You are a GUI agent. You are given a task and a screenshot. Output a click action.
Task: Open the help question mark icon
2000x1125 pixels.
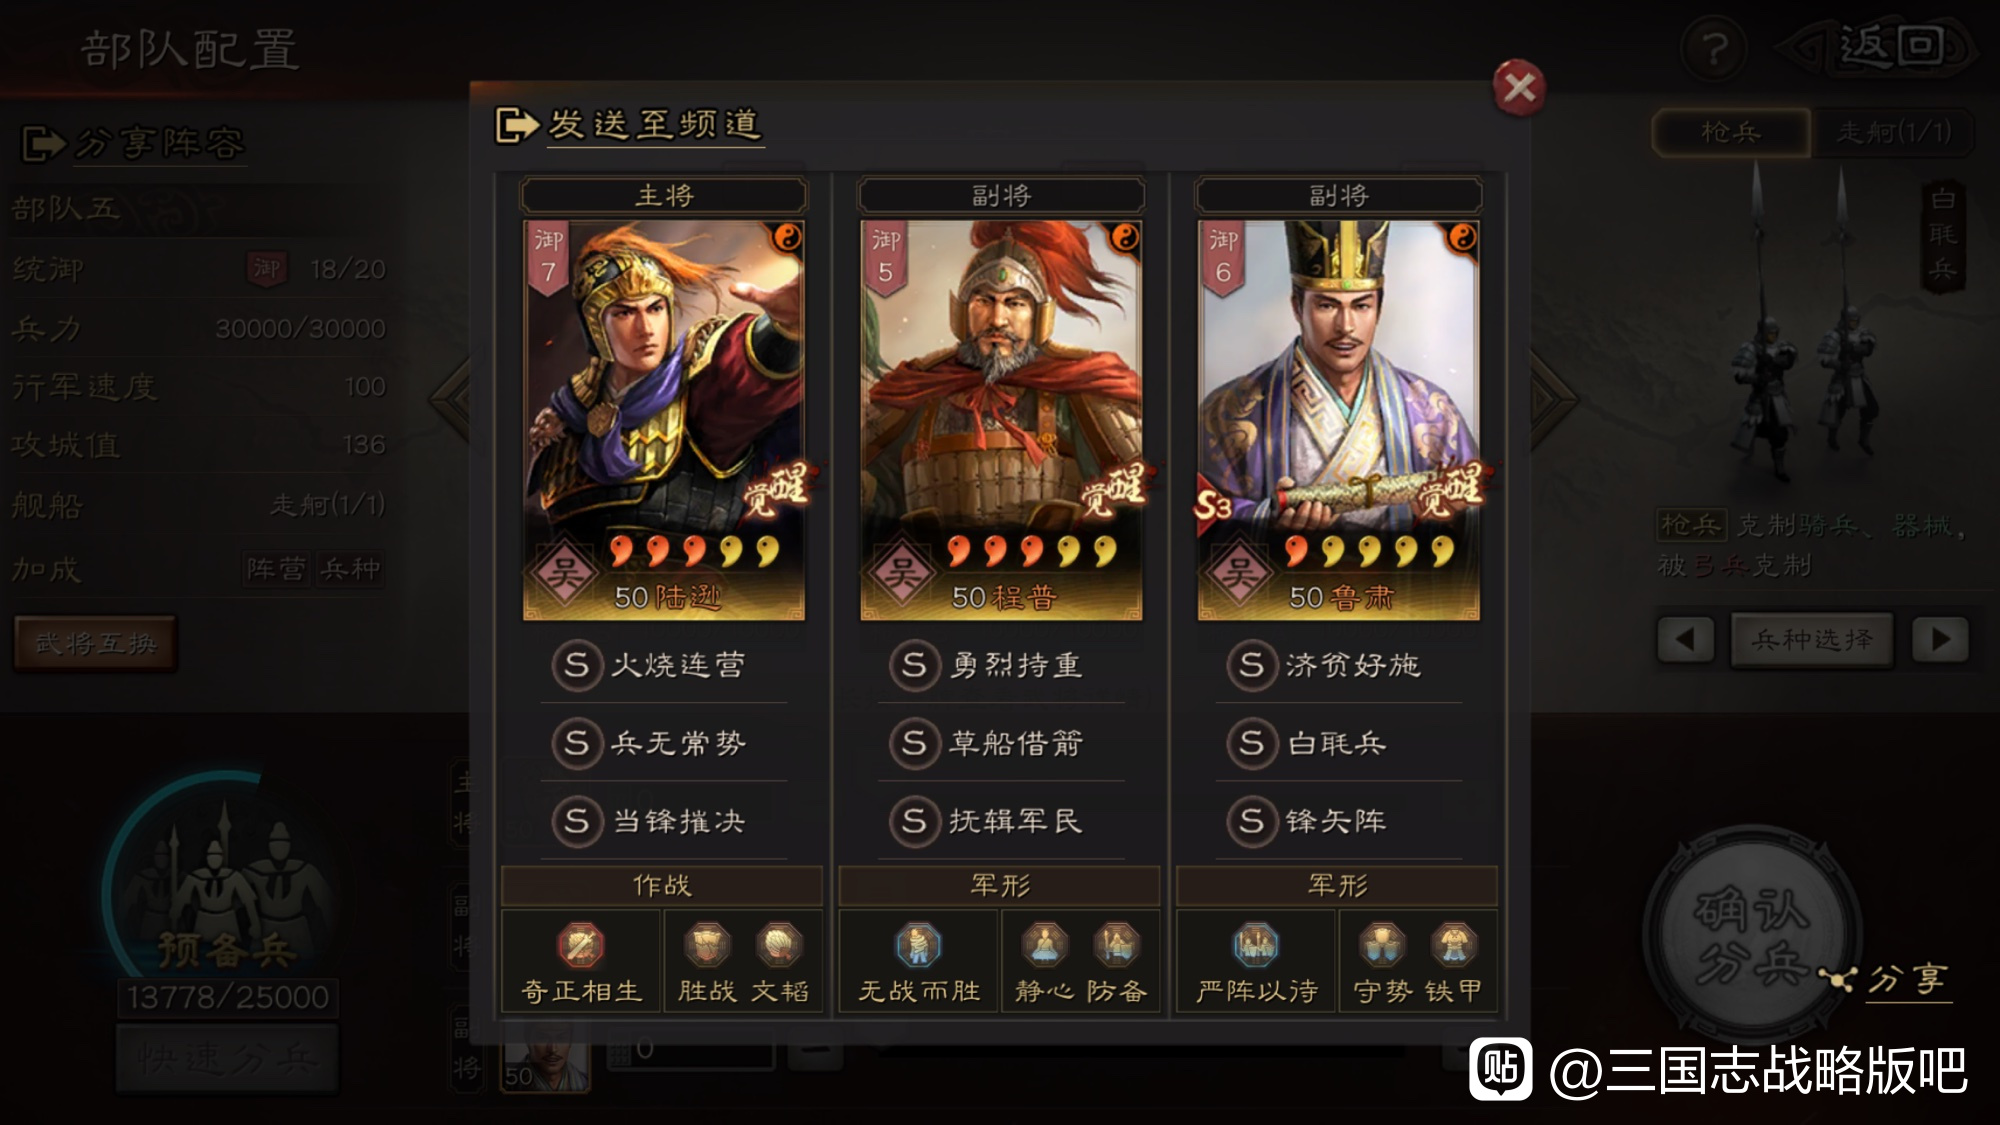click(x=1715, y=47)
